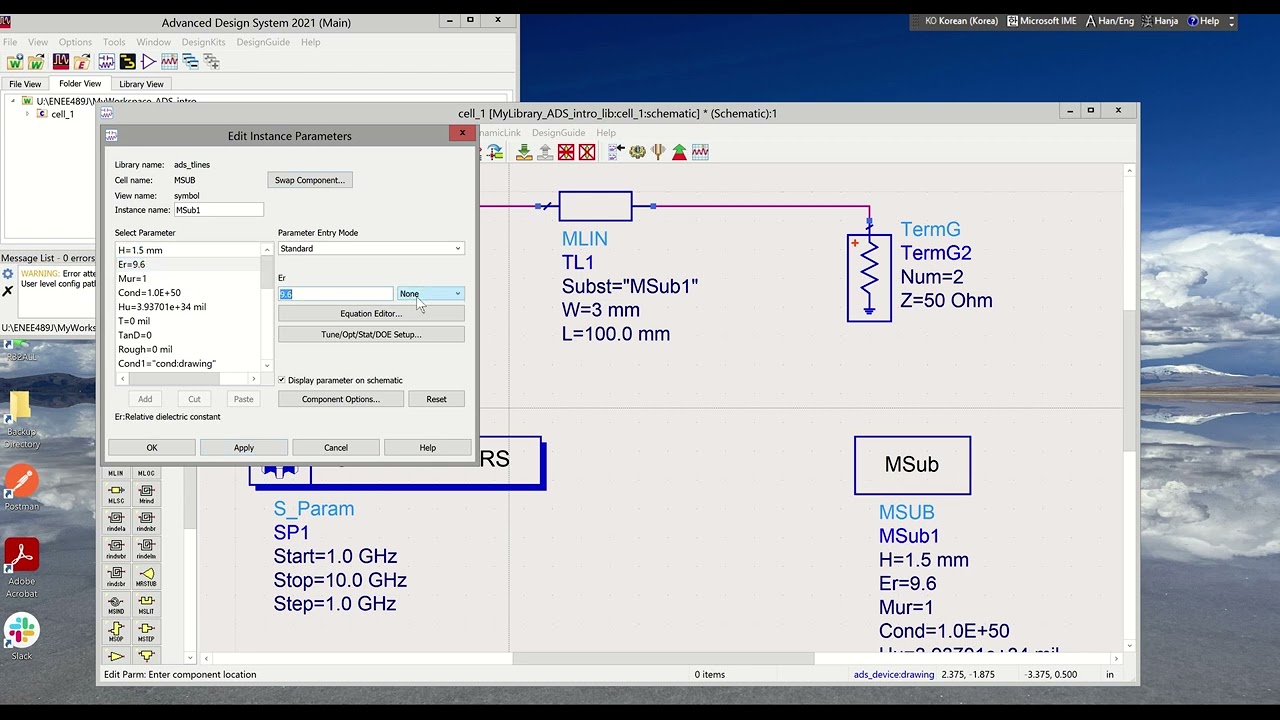The image size is (1280, 720).
Task: Open the Parameter Entry Mode Standard dropdown
Action: pyautogui.click(x=371, y=248)
